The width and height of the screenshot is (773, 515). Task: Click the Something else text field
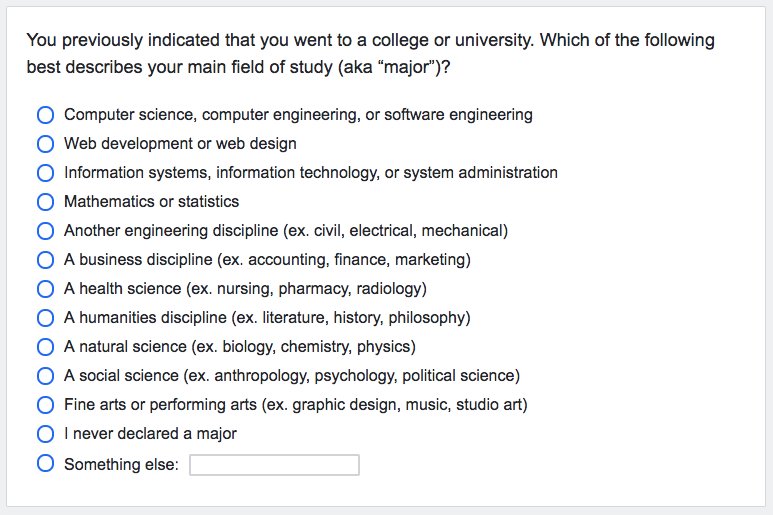point(274,465)
